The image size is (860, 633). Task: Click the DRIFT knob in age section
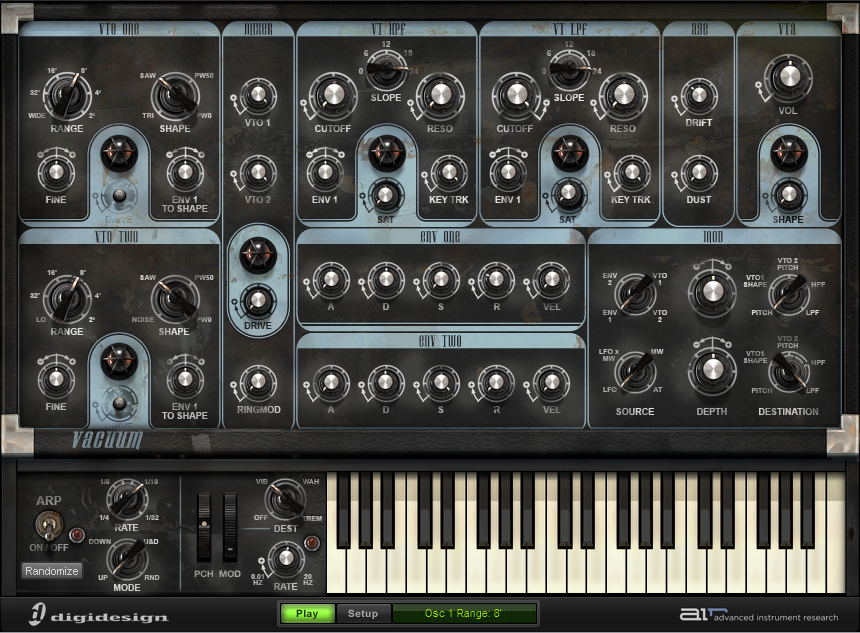point(699,96)
